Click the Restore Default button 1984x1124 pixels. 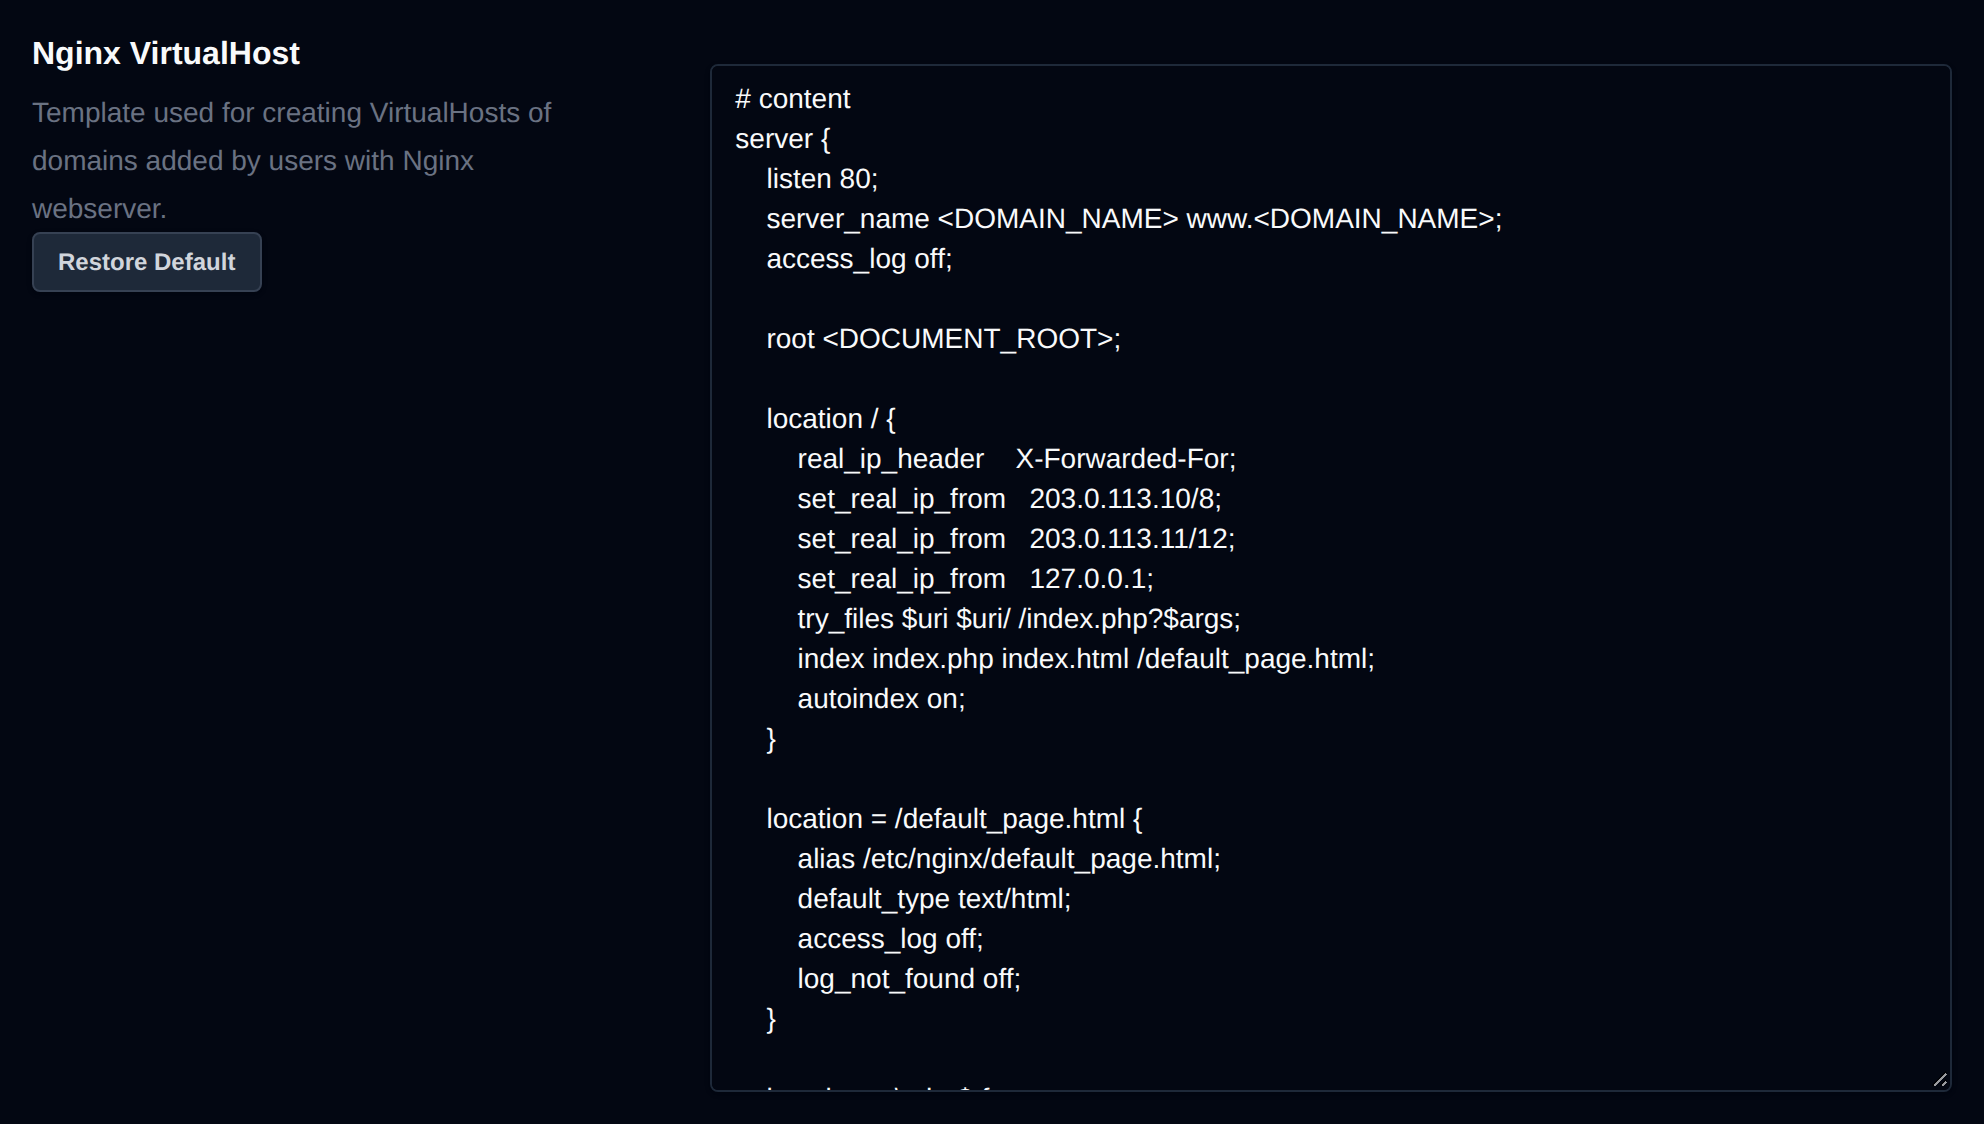147,262
